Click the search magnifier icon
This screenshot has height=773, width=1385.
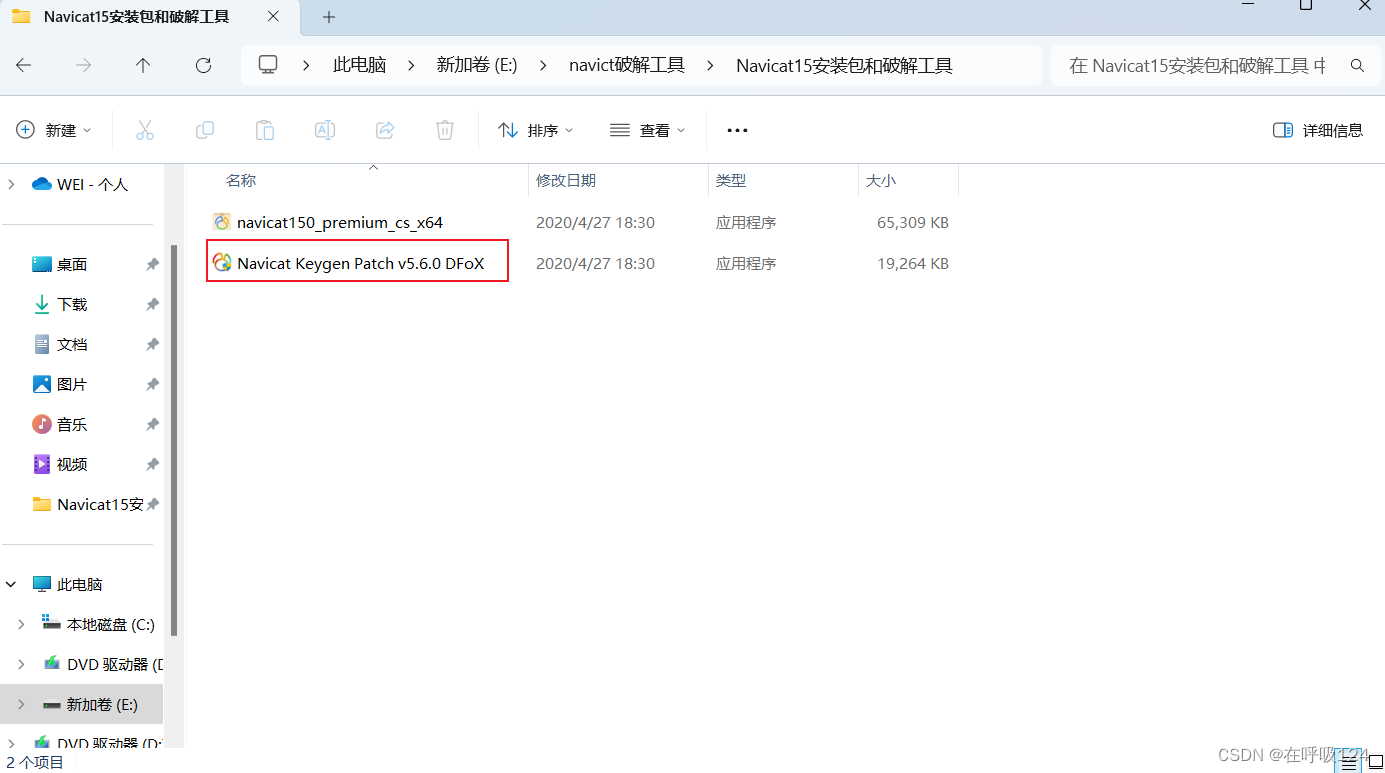pyautogui.click(x=1357, y=65)
